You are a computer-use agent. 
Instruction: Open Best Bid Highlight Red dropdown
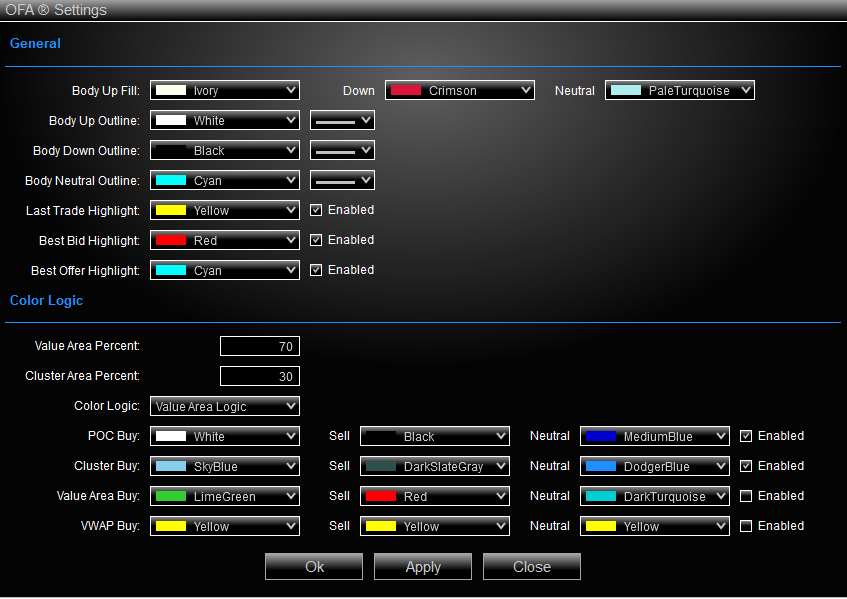pos(225,240)
